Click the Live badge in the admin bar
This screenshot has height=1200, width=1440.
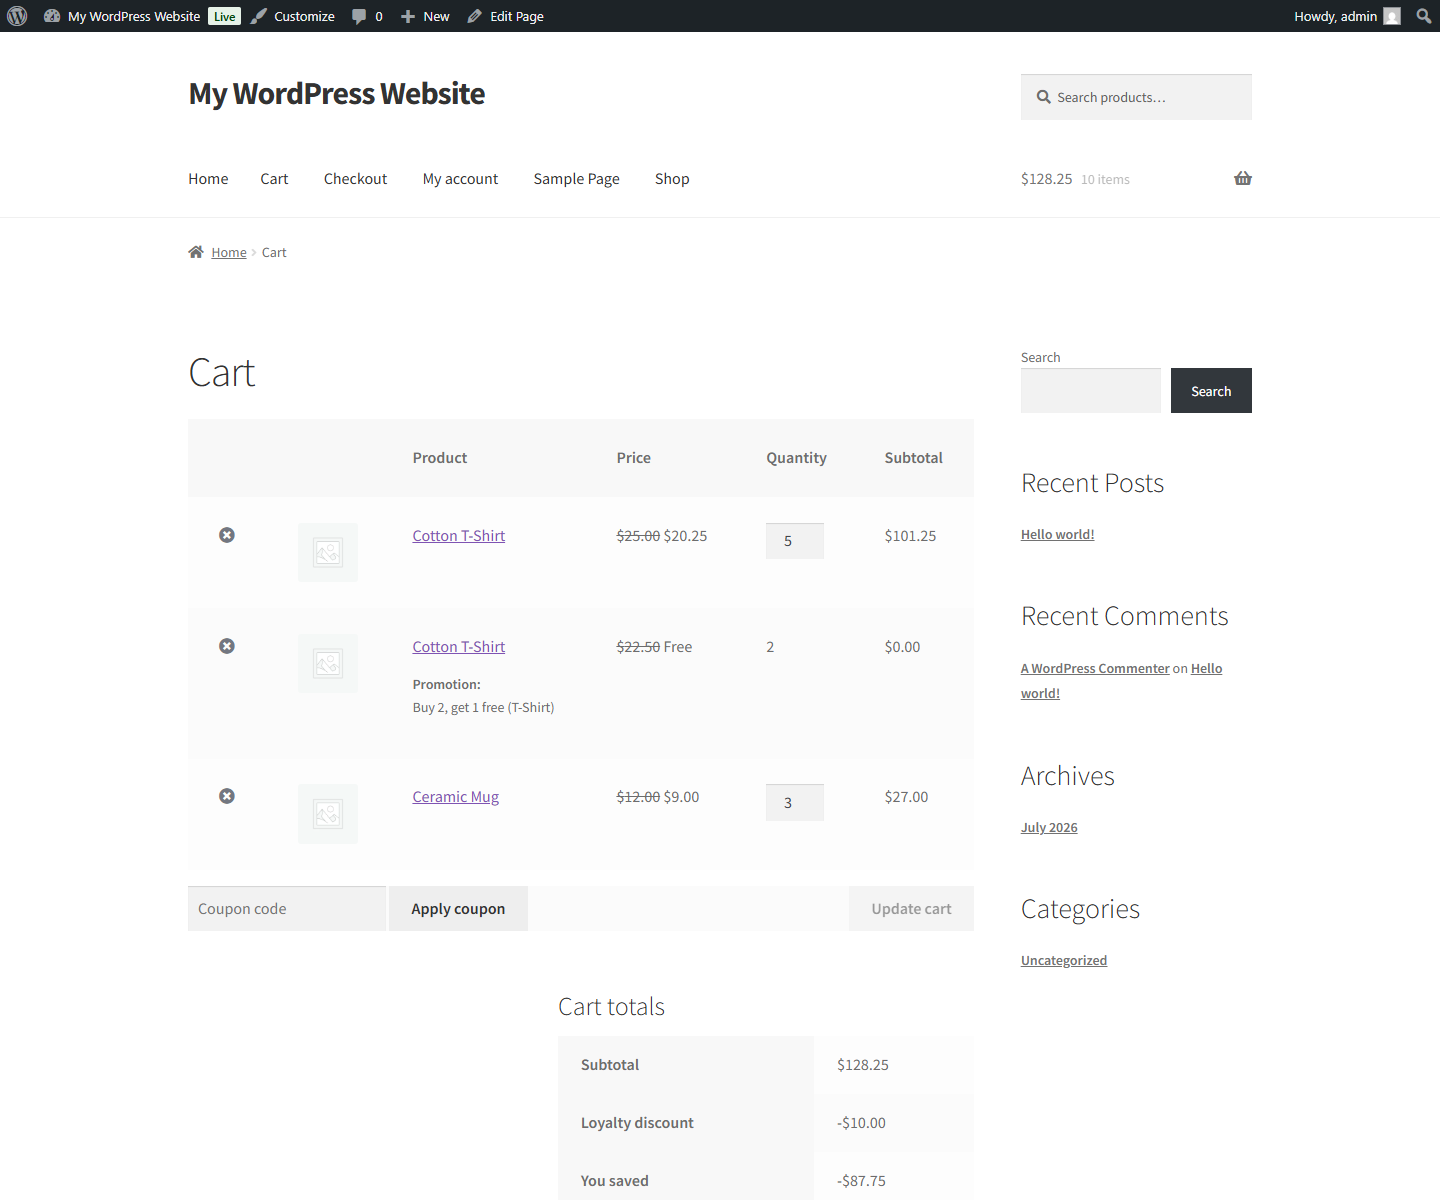click(225, 16)
